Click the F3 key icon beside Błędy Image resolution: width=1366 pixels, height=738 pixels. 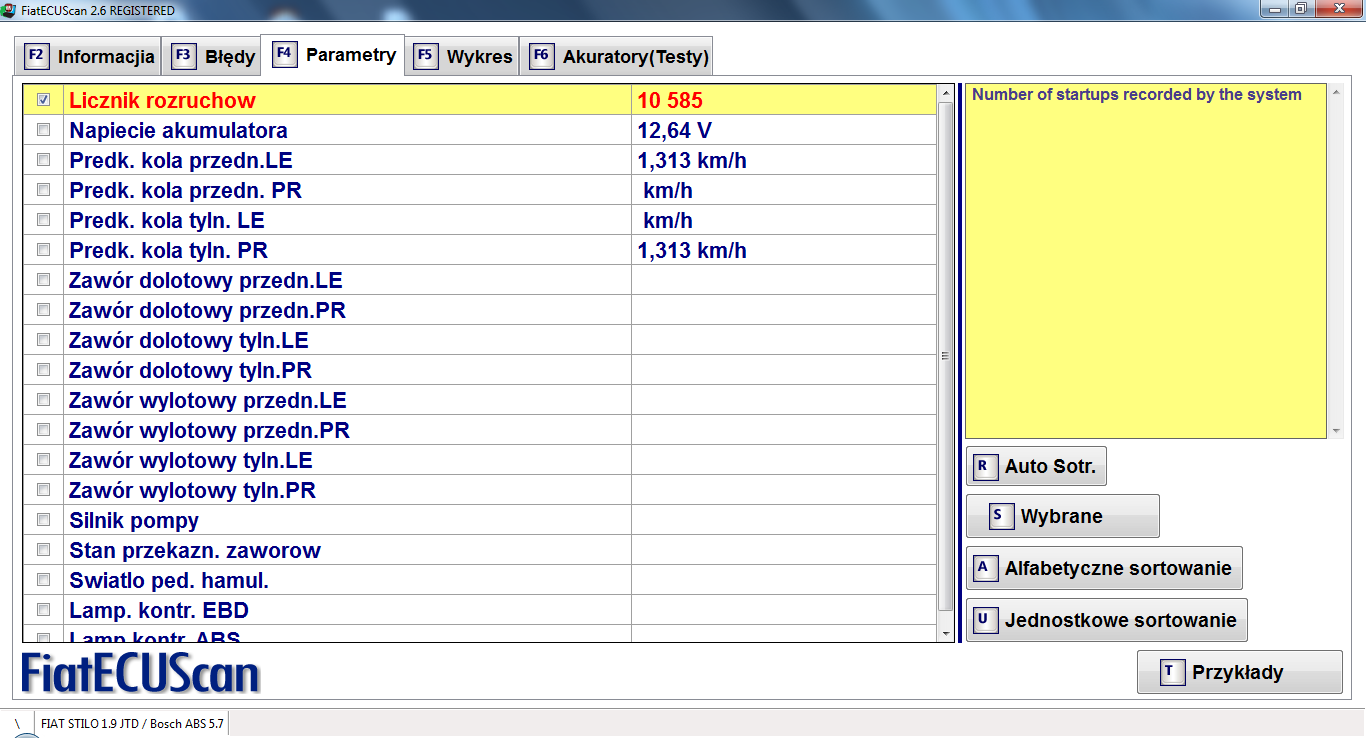[183, 56]
